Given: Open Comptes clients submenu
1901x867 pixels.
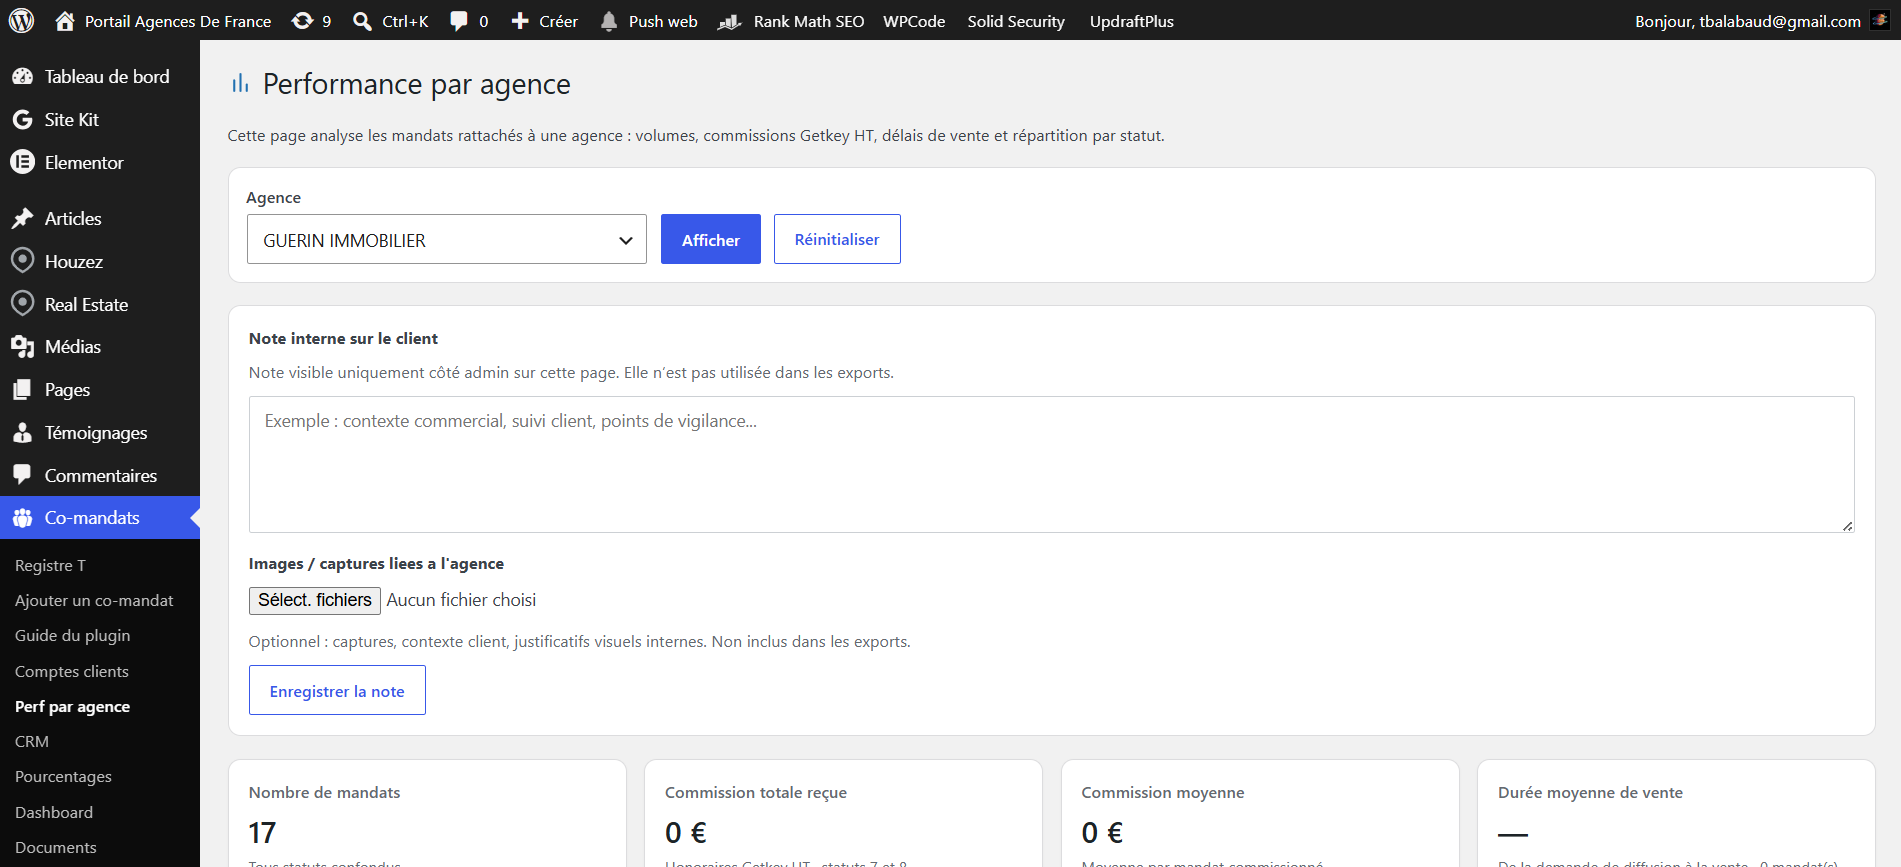Looking at the screenshot, I should tap(72, 672).
